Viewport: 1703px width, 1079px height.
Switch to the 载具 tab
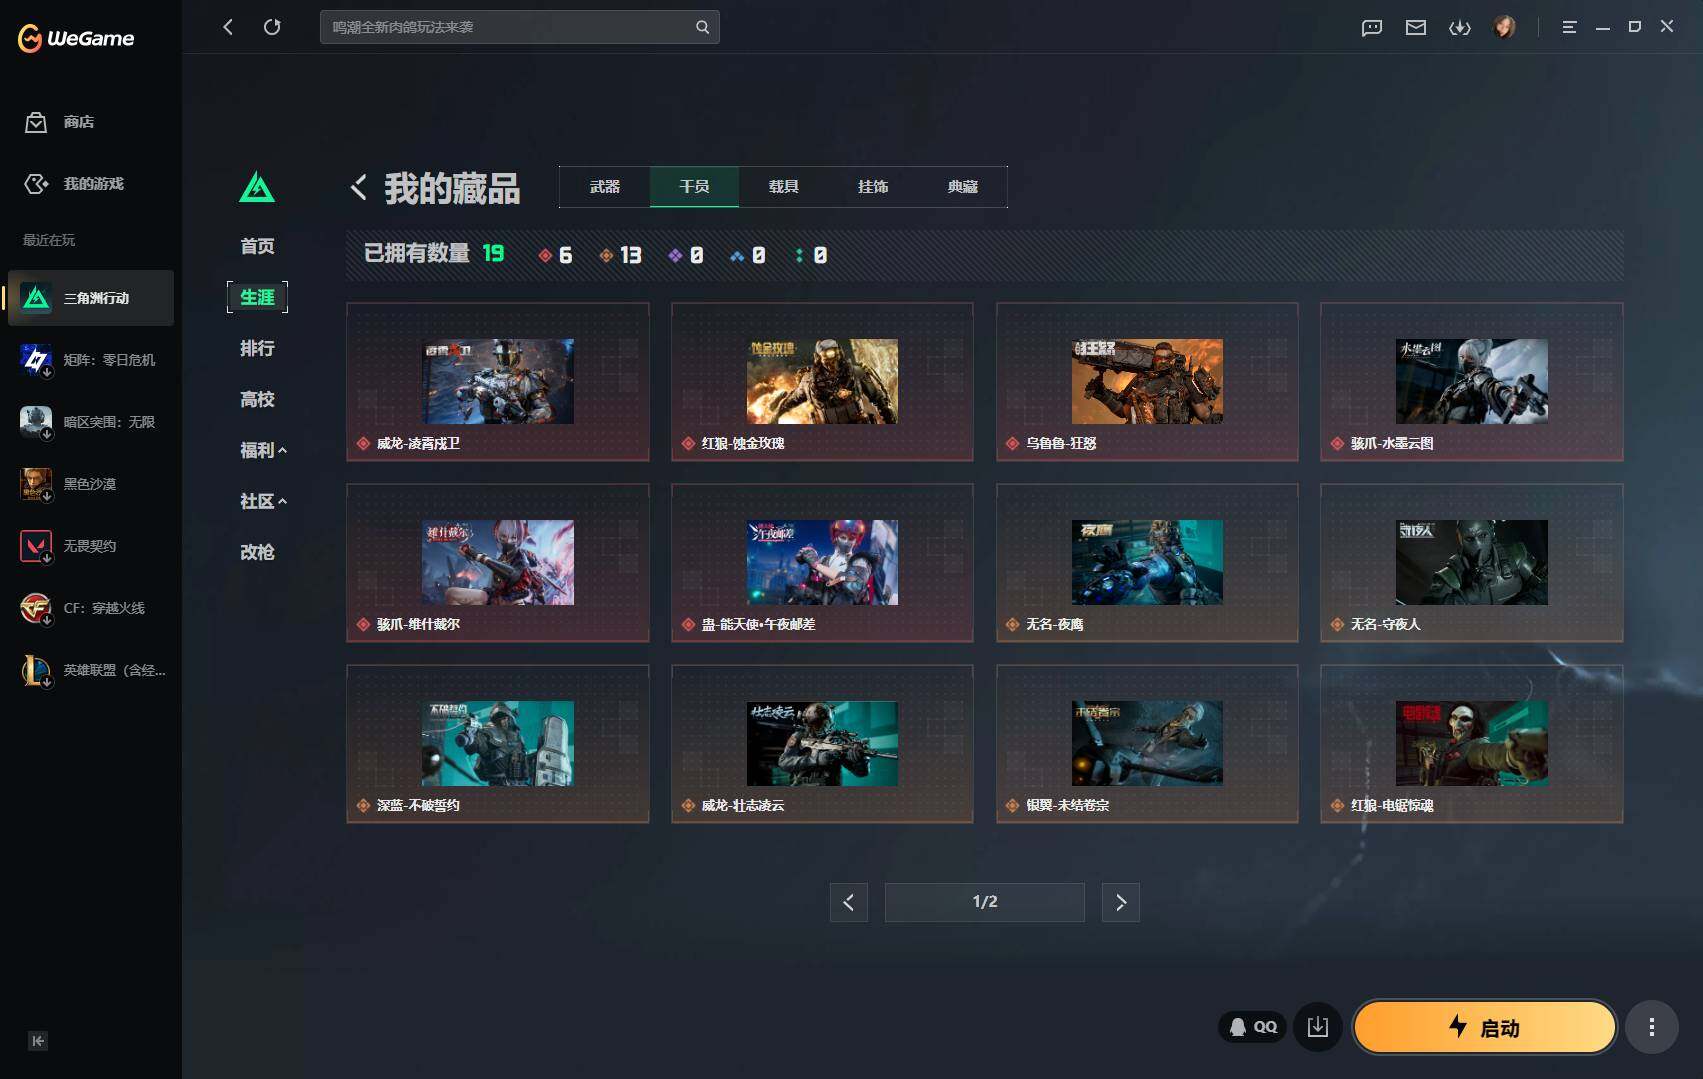coord(784,187)
